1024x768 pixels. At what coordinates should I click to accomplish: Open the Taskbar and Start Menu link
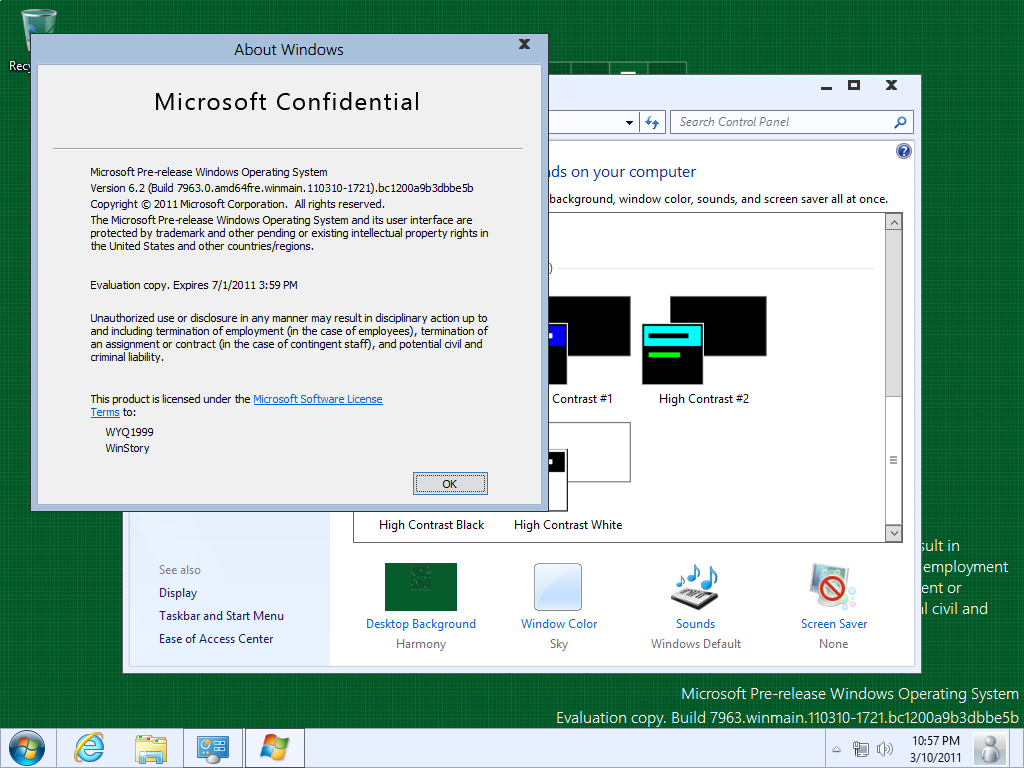221,616
